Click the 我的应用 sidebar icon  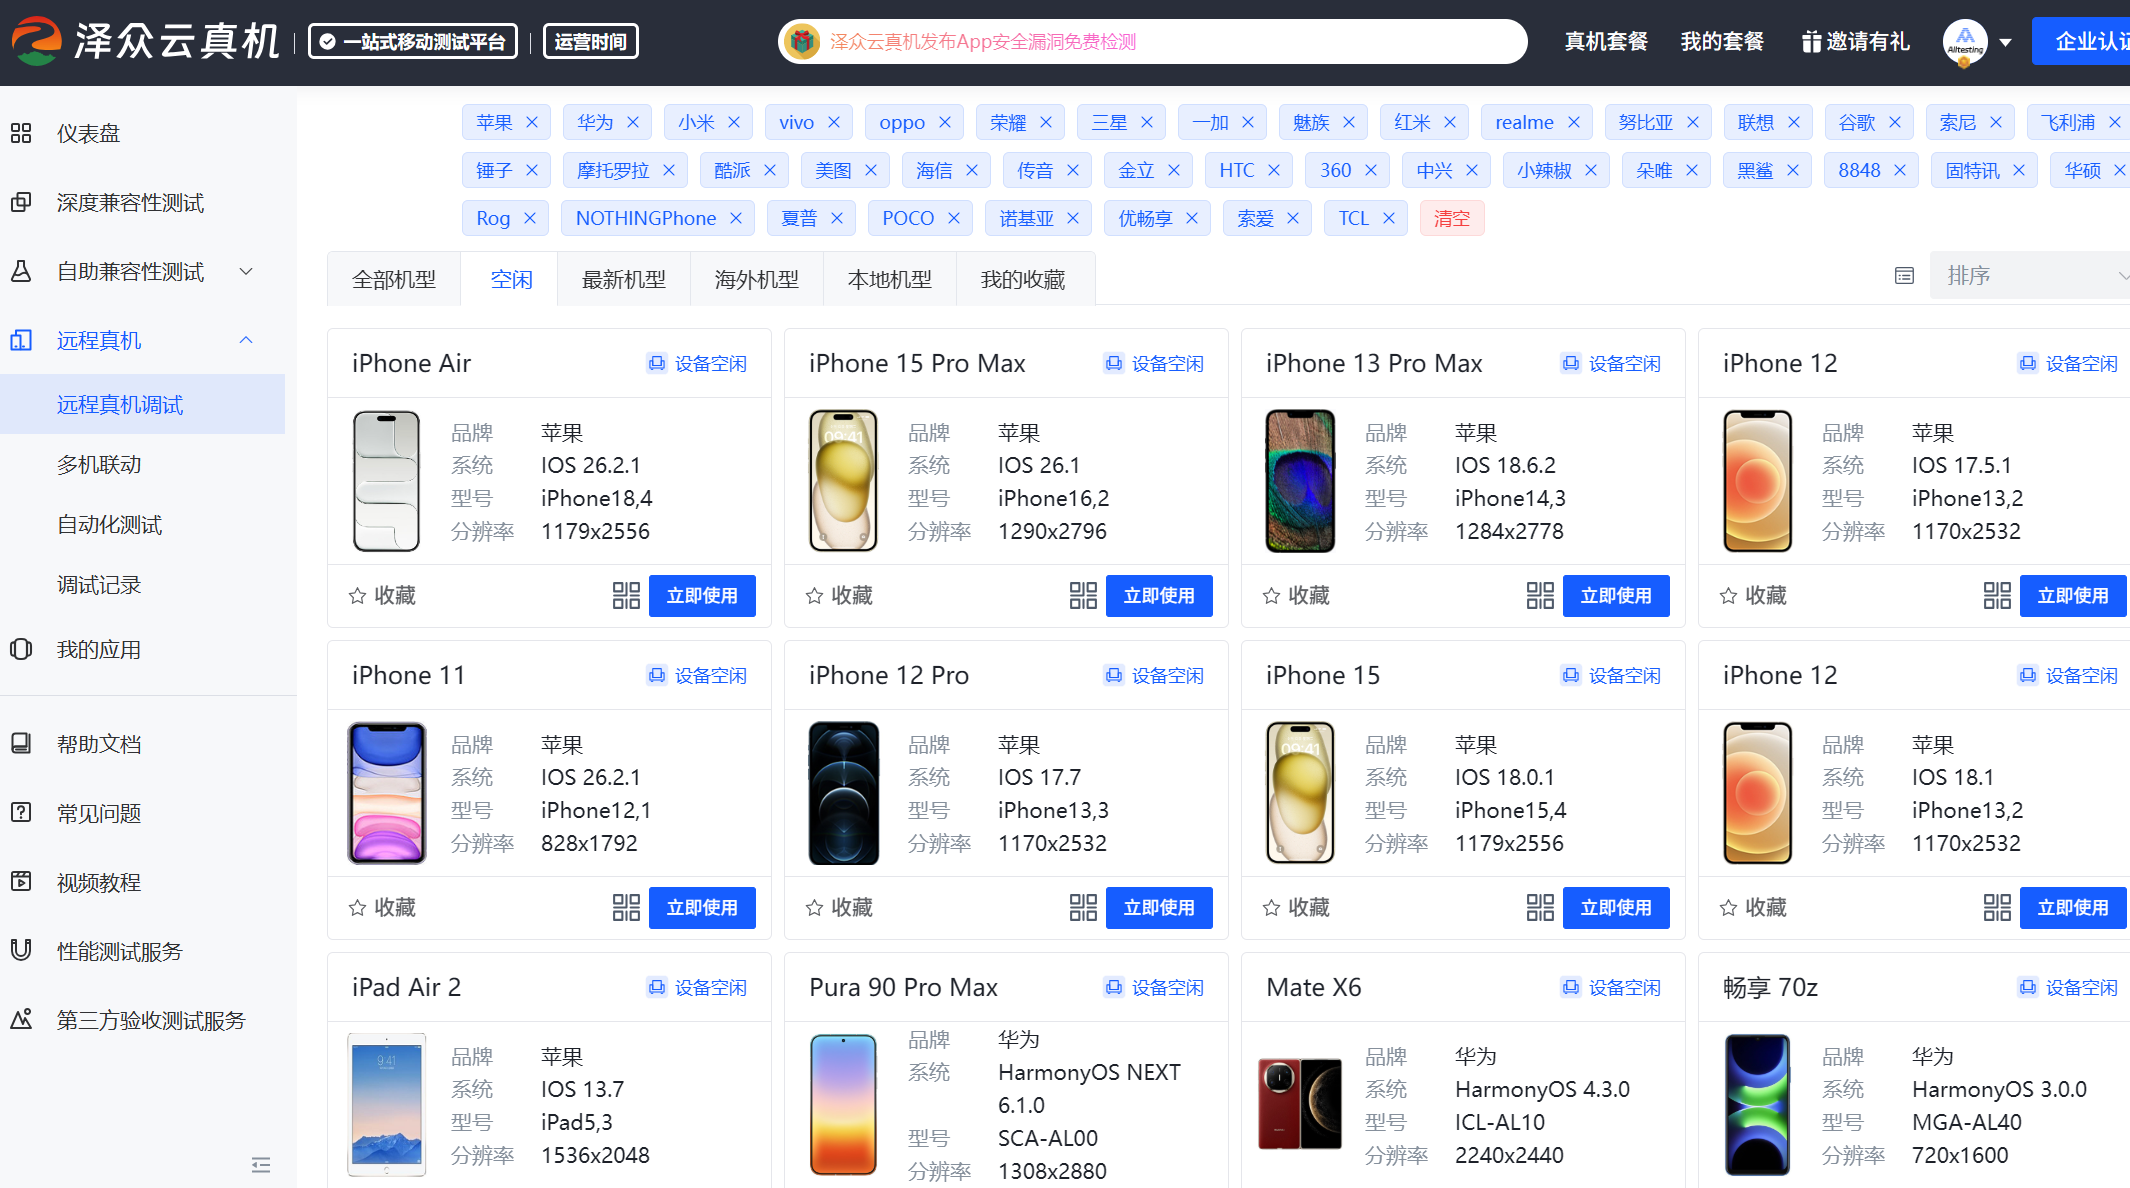pyautogui.click(x=21, y=649)
